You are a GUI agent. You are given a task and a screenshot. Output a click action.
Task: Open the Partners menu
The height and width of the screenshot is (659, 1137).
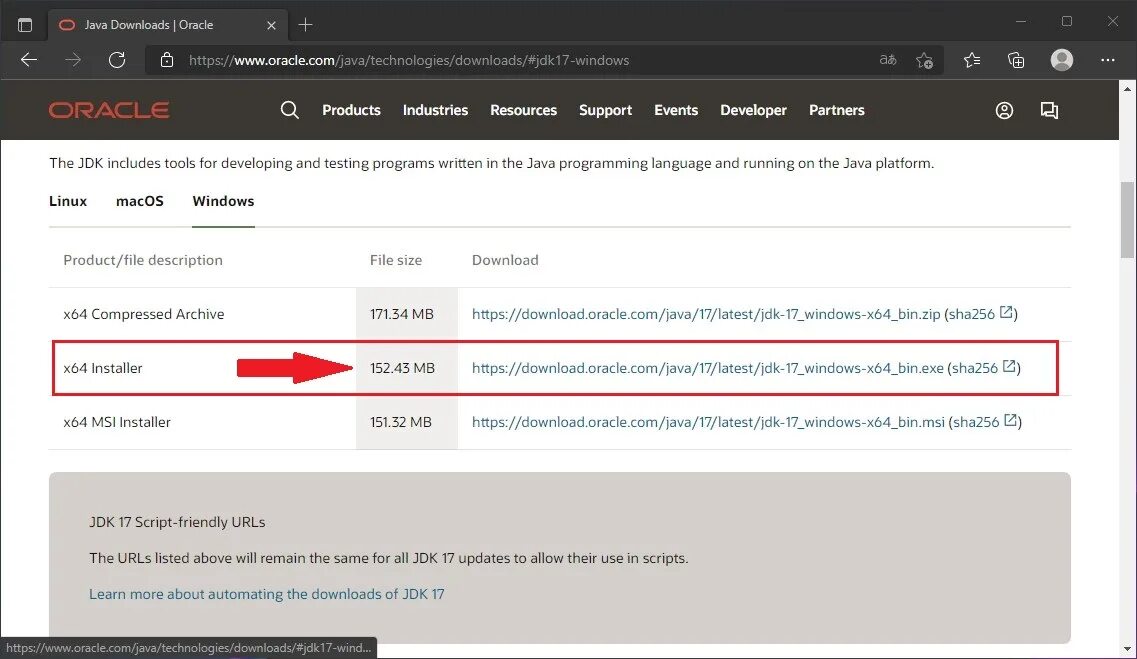pos(837,110)
